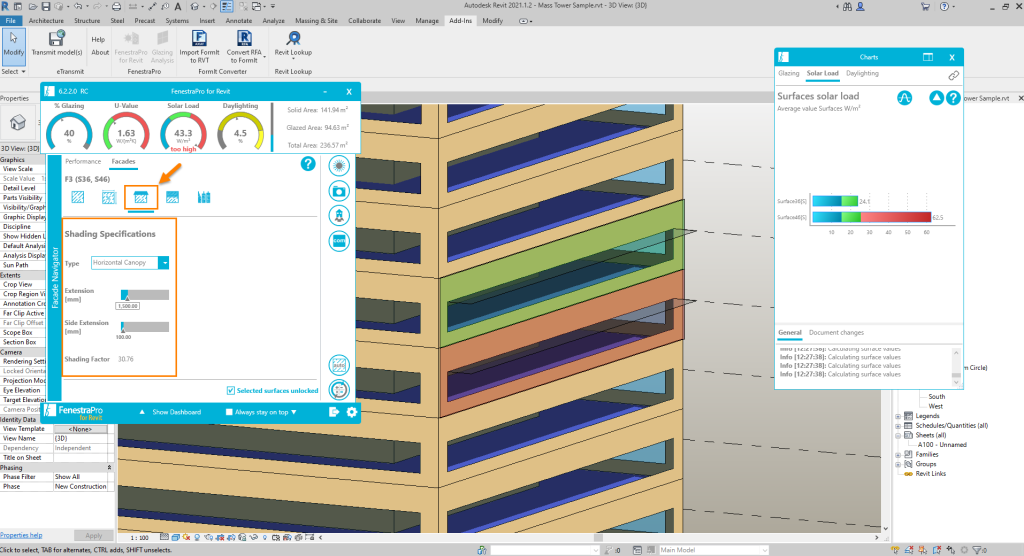Screen dimensions: 1024x556
Task: Click the File menu button
Action: point(10,21)
